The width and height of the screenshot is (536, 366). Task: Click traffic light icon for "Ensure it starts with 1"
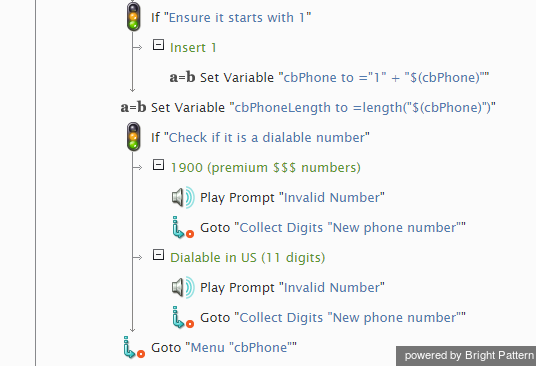134,16
